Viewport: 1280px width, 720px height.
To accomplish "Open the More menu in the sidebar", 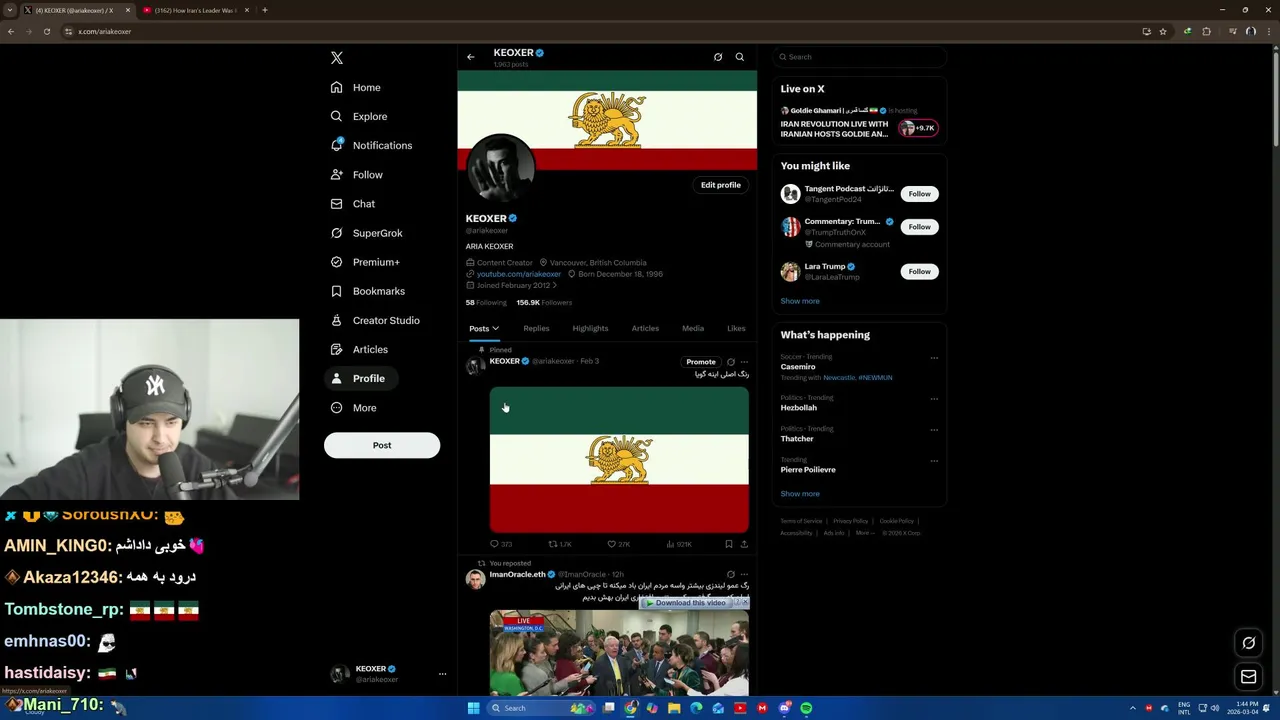I will (354, 408).
